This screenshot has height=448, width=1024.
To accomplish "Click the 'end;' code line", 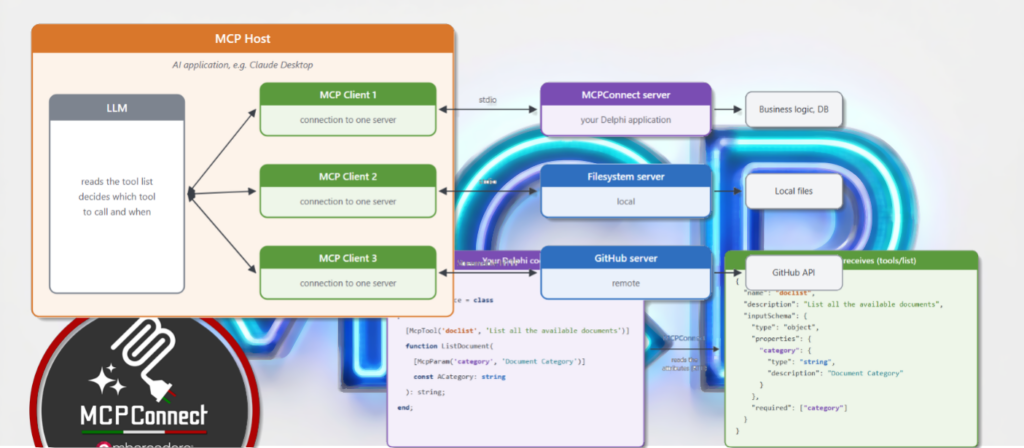I will 405,407.
